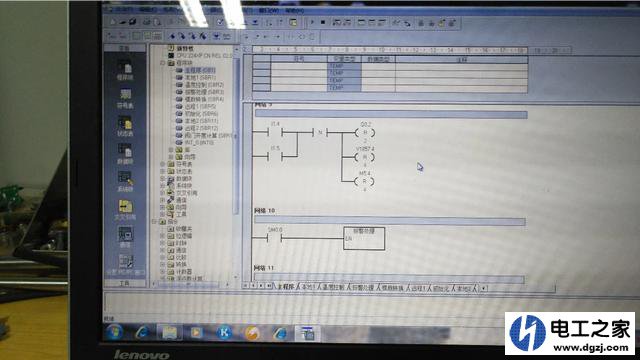Viewport: 640px width, 360px height.
Task: Open Internet Explorer from the taskbar
Action: (x=142, y=333)
